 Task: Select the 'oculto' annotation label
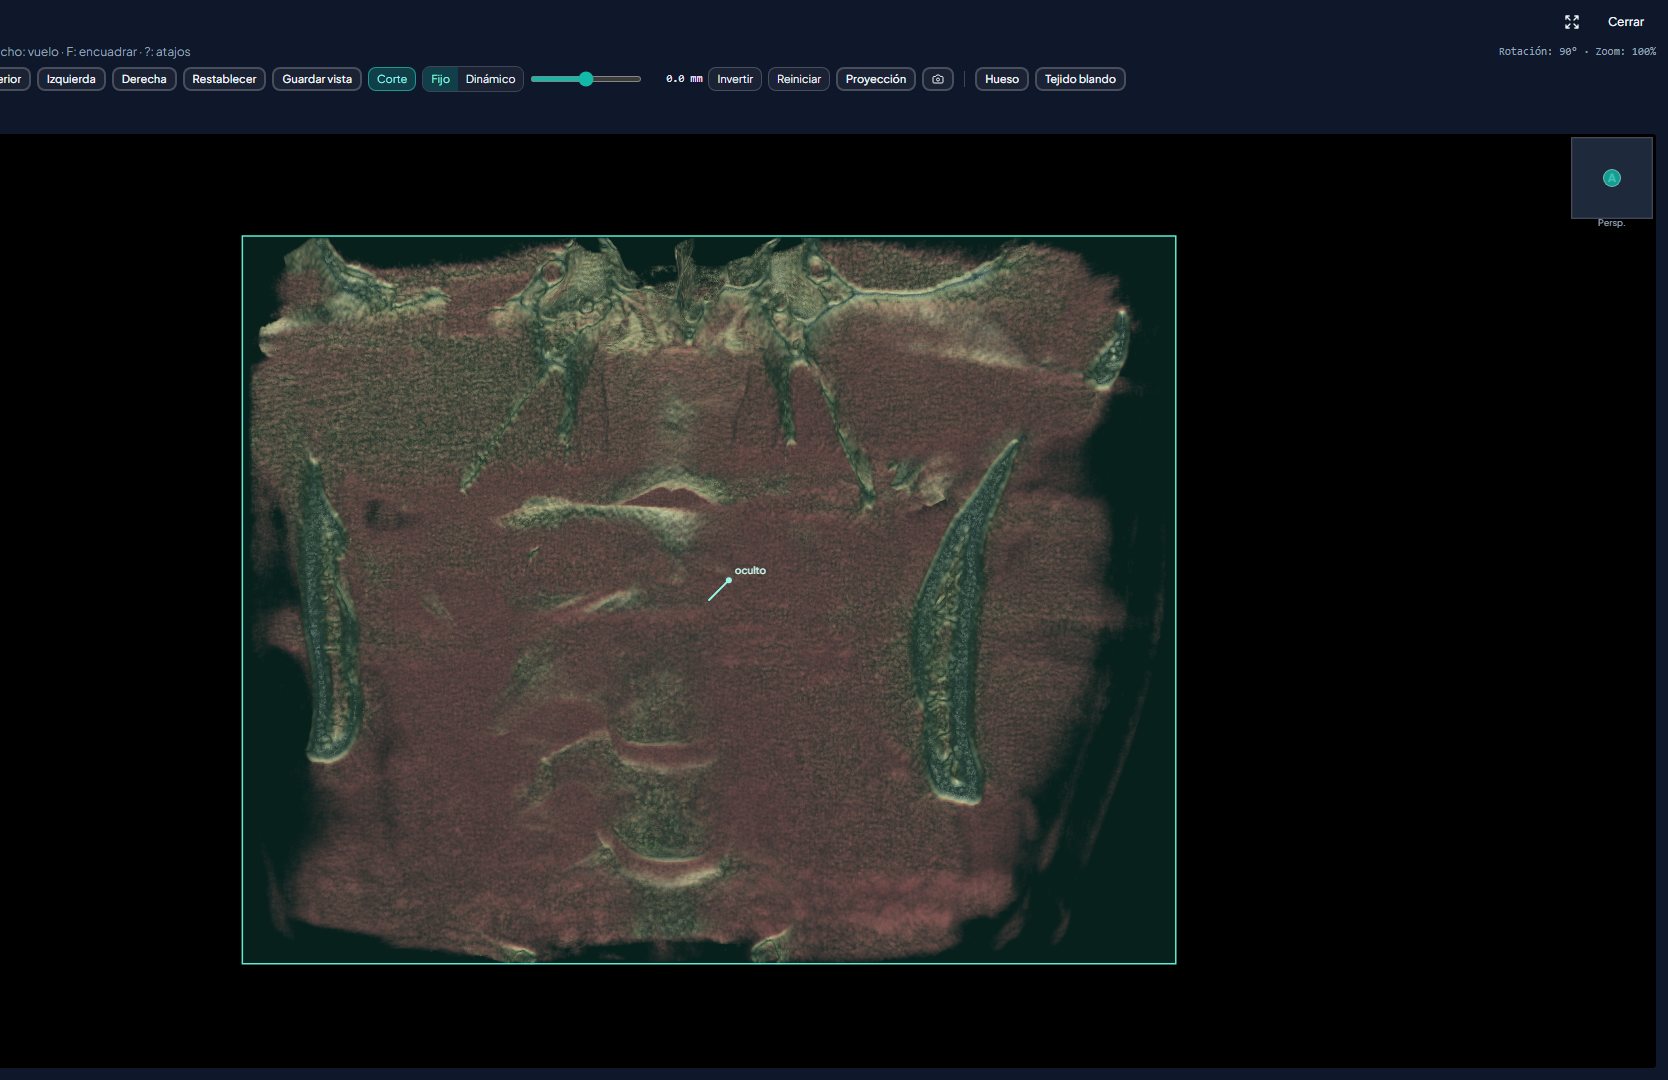point(750,571)
